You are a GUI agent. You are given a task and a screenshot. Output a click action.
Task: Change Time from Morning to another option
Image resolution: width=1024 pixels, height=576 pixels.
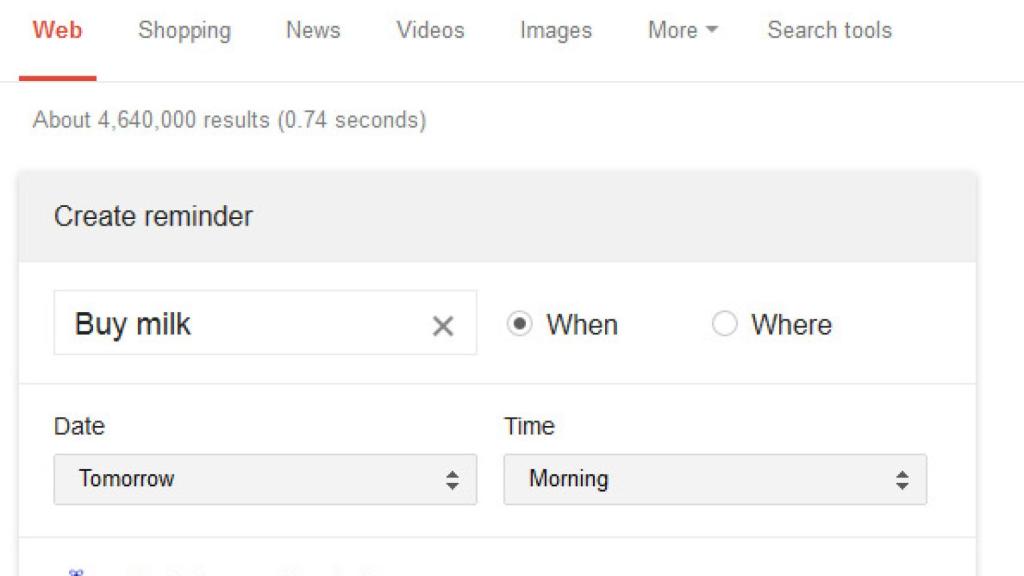pos(715,479)
